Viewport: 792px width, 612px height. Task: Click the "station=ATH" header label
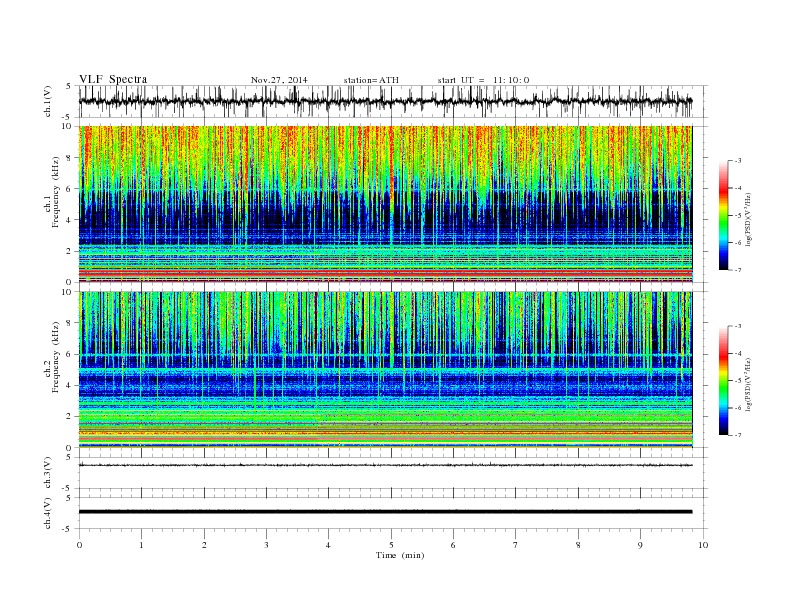pos(371,80)
